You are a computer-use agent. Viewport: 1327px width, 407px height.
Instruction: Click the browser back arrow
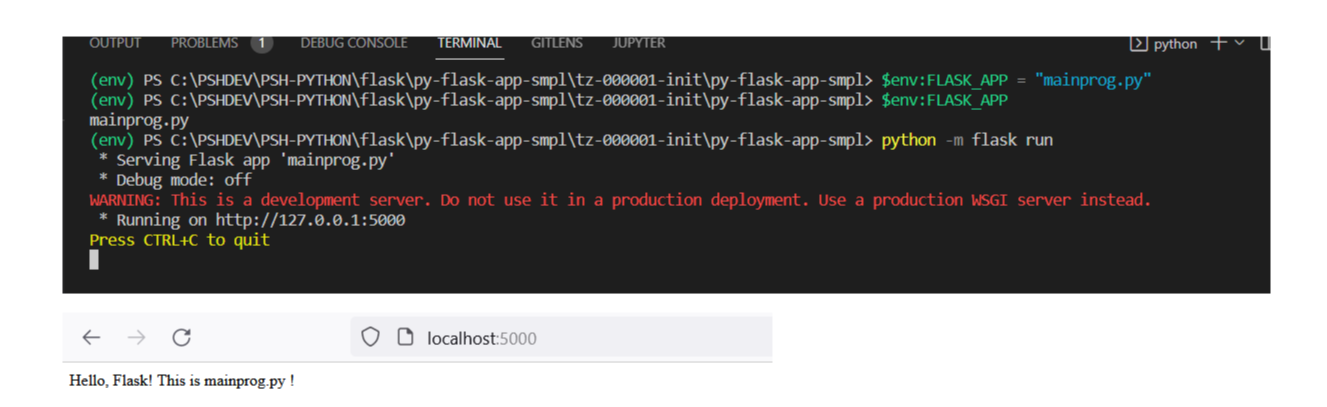pos(91,338)
